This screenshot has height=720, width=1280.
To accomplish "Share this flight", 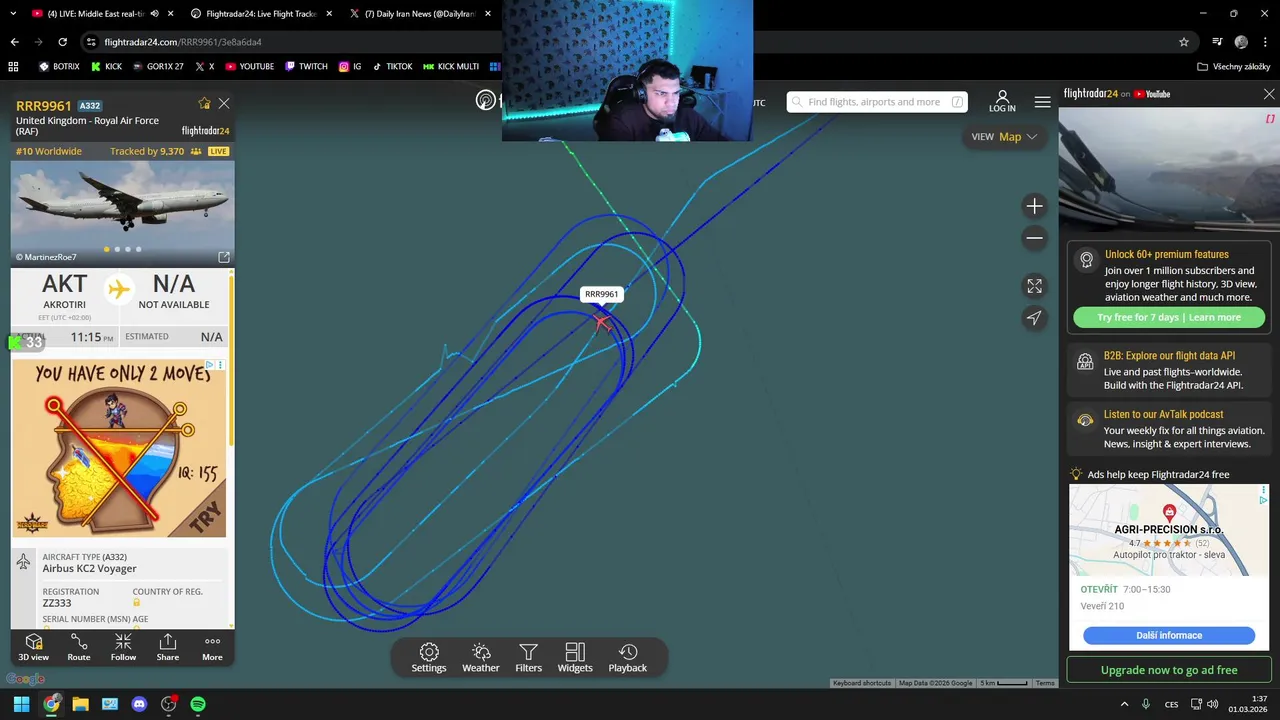I will (168, 647).
